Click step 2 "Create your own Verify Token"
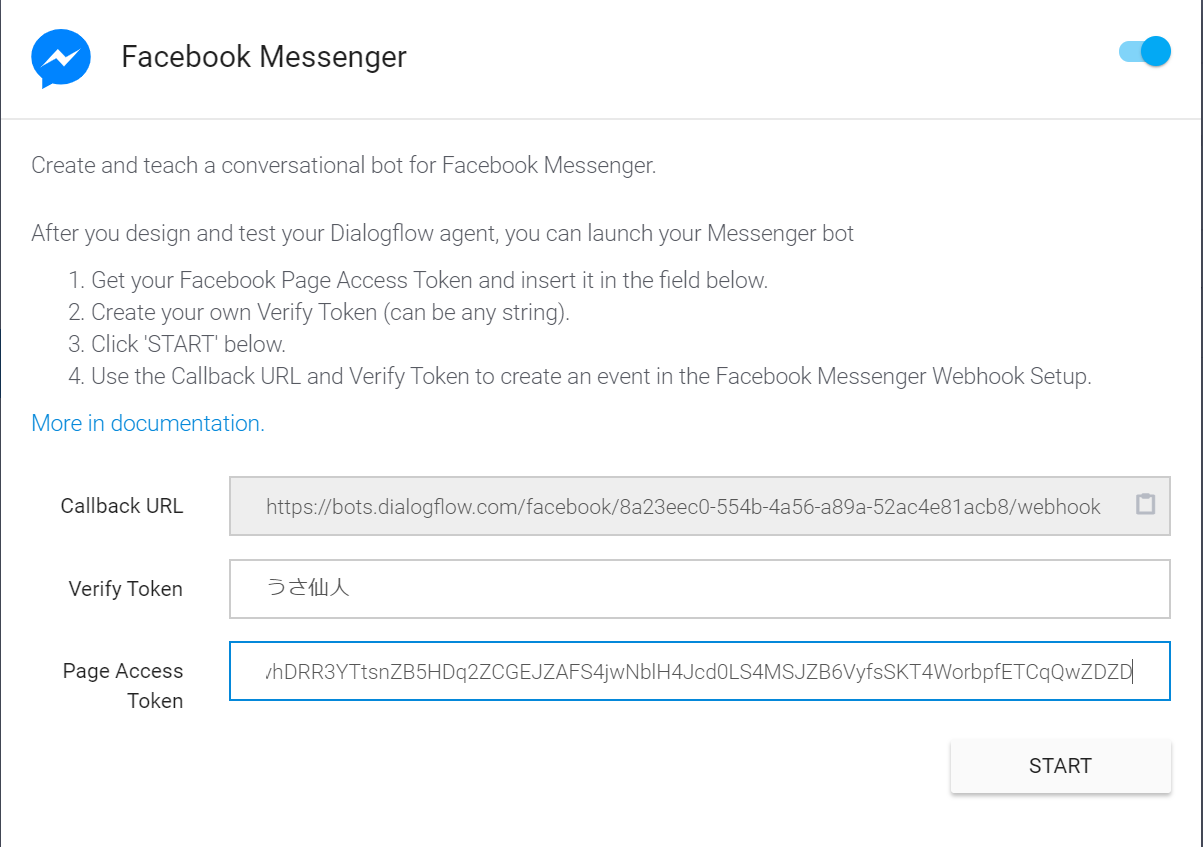The image size is (1203, 847). (330, 312)
